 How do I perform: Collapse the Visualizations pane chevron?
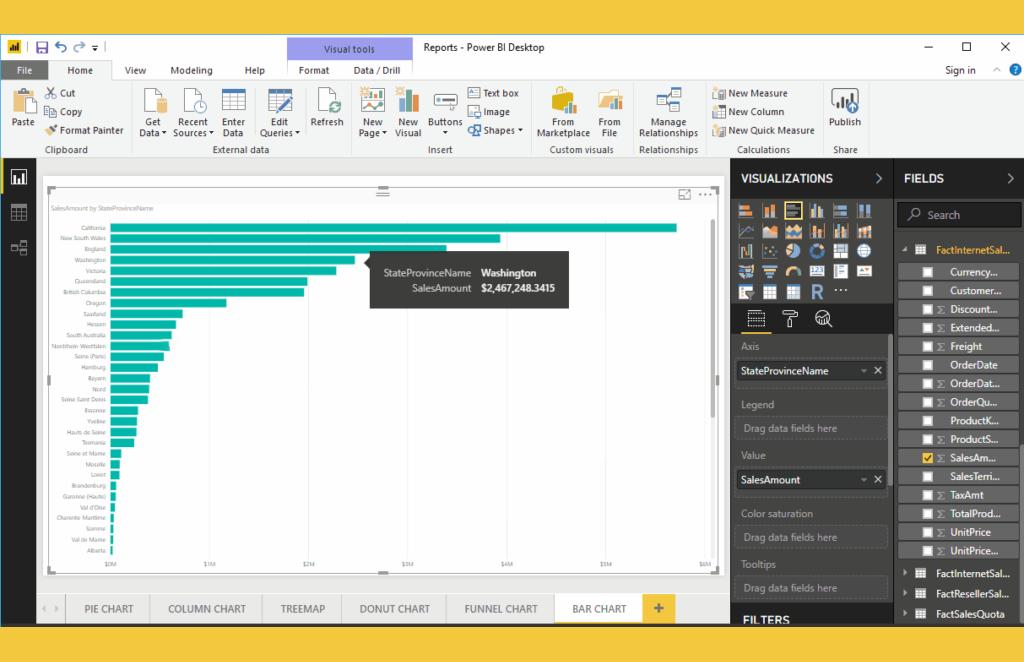878,178
